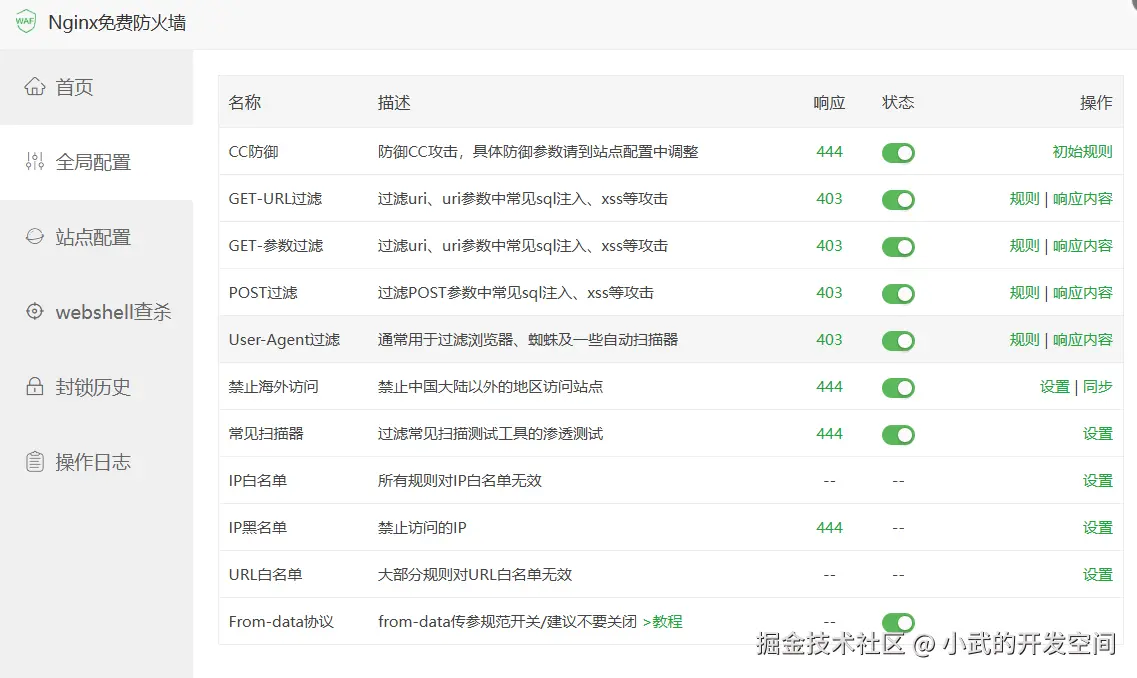The image size is (1137, 678).
Task: Disable the CC防御 toggle switch
Action: coord(897,152)
